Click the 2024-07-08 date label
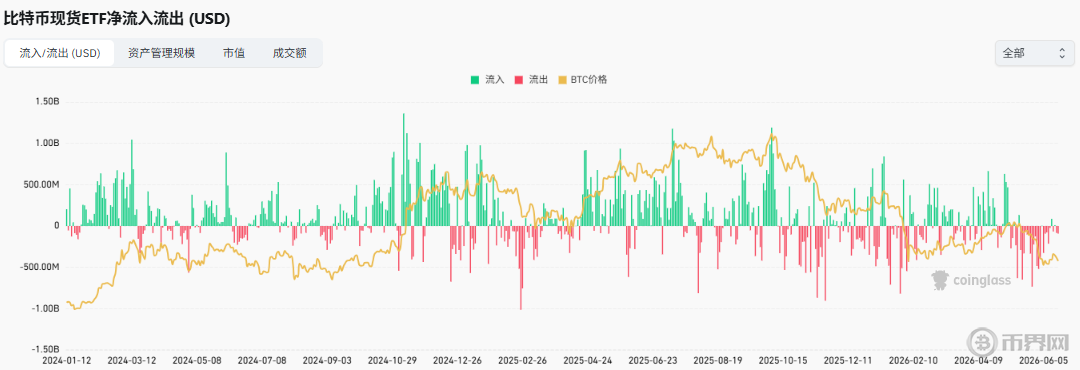This screenshot has height=370, width=1080. [x=262, y=360]
